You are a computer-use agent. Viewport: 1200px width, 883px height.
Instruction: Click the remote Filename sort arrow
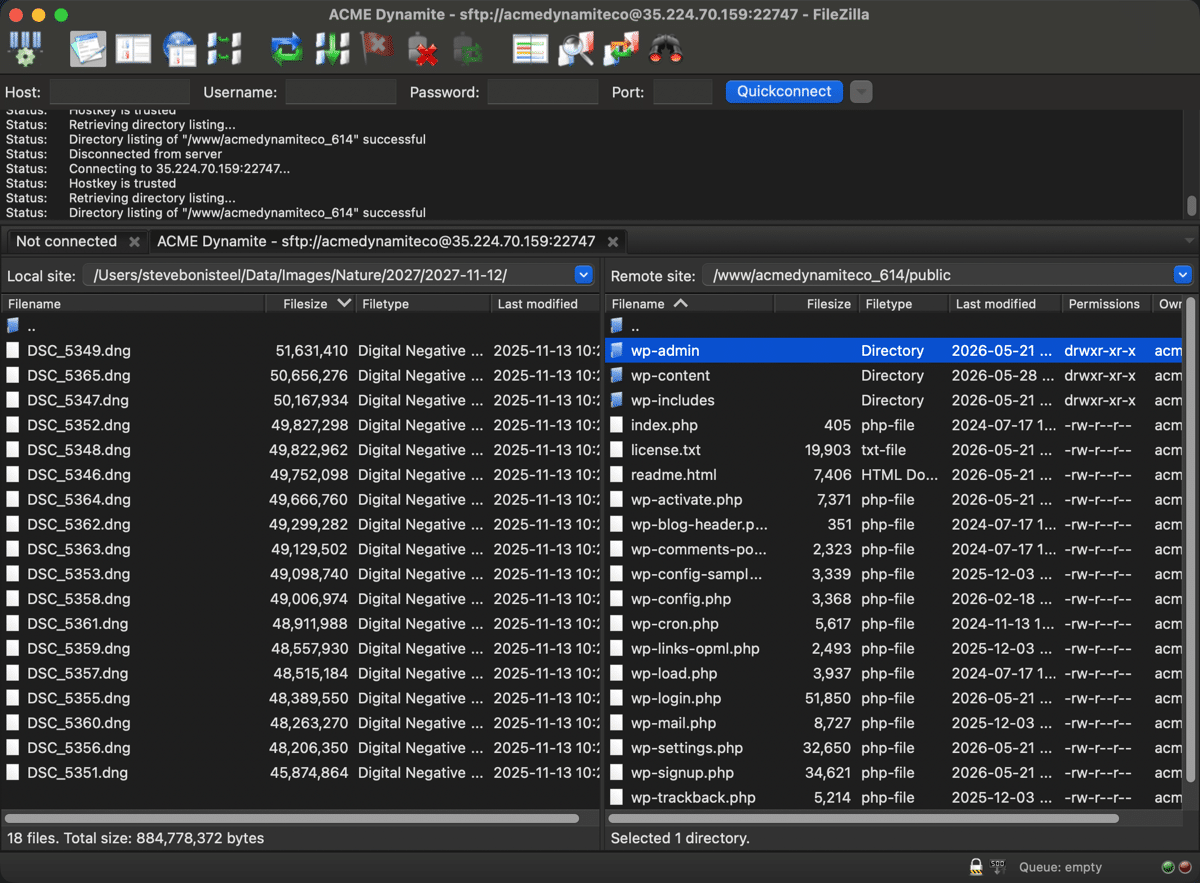tap(681, 303)
